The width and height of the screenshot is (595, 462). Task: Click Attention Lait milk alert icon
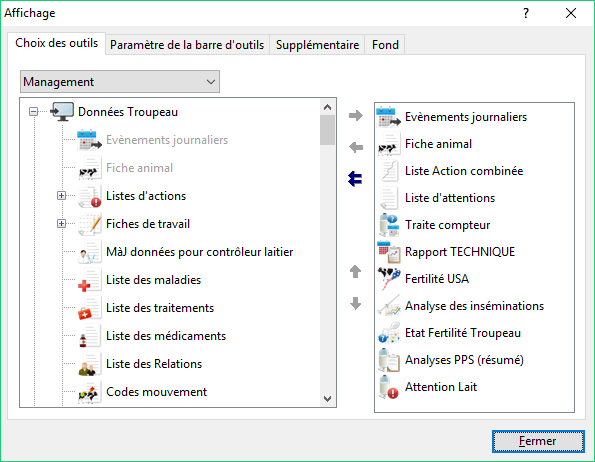coord(389,387)
